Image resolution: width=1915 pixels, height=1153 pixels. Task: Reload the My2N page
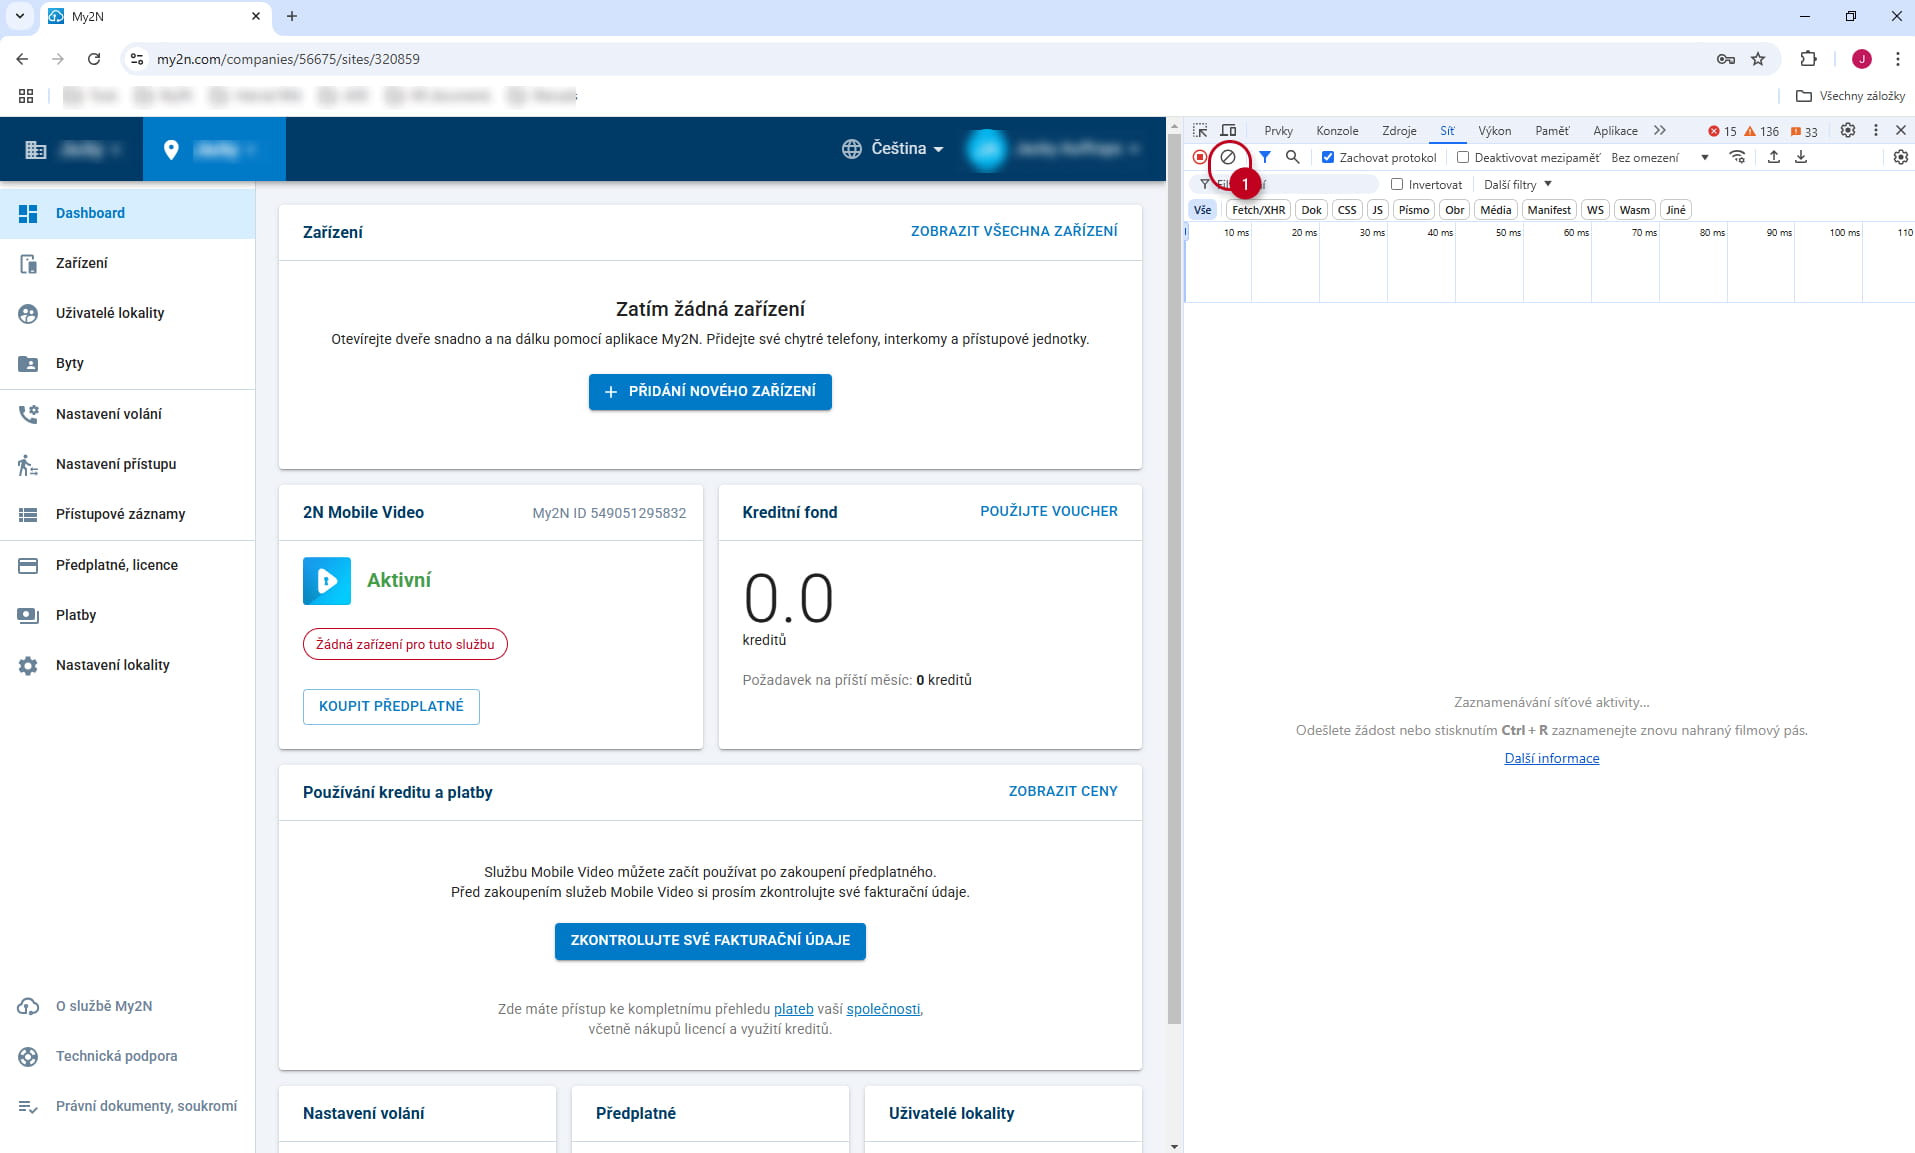[x=94, y=59]
